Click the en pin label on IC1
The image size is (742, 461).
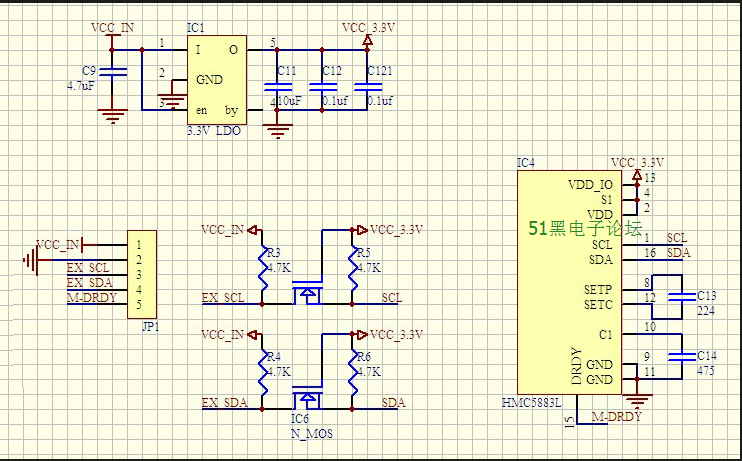coord(202,110)
